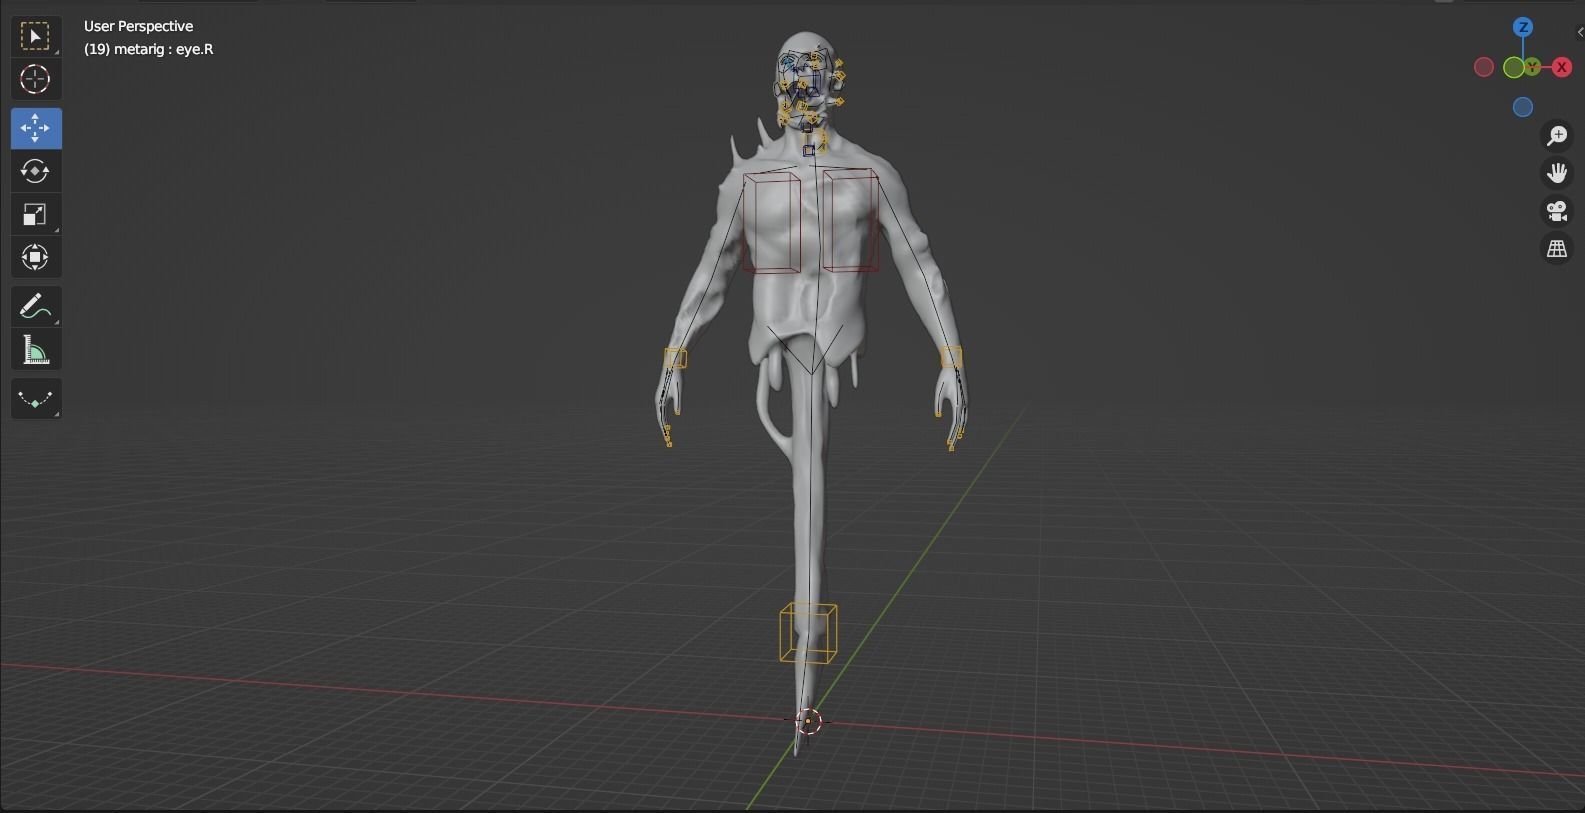Select the Select Box tool
Viewport: 1585px width, 813px height.
35,37
